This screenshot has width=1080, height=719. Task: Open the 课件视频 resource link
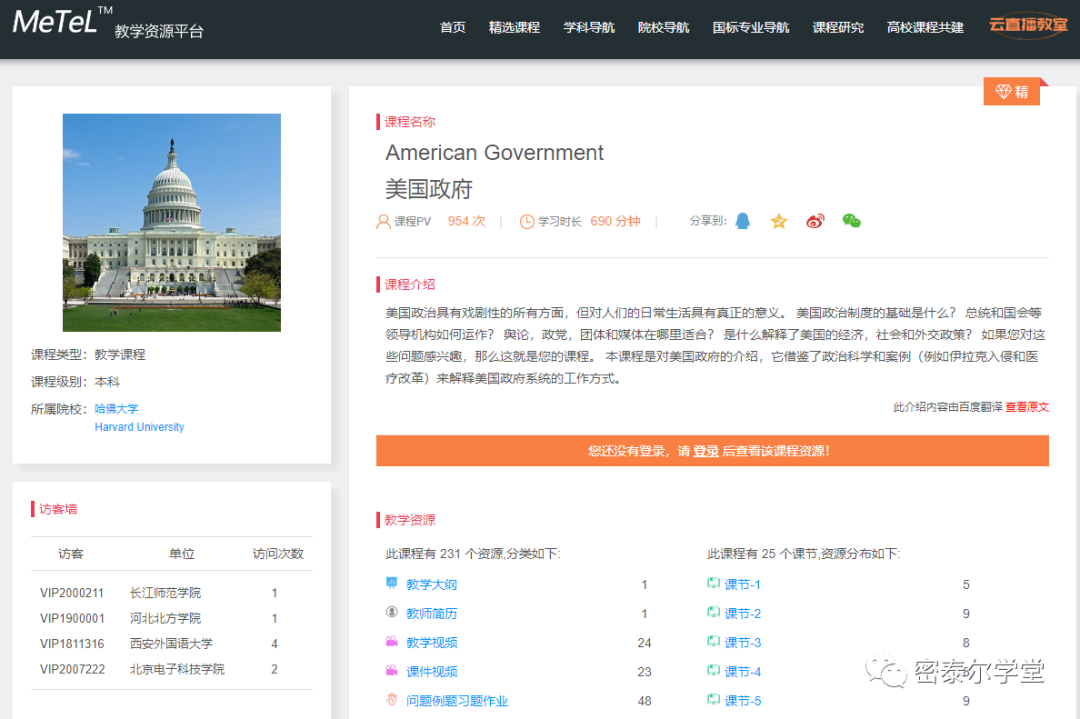tap(431, 671)
